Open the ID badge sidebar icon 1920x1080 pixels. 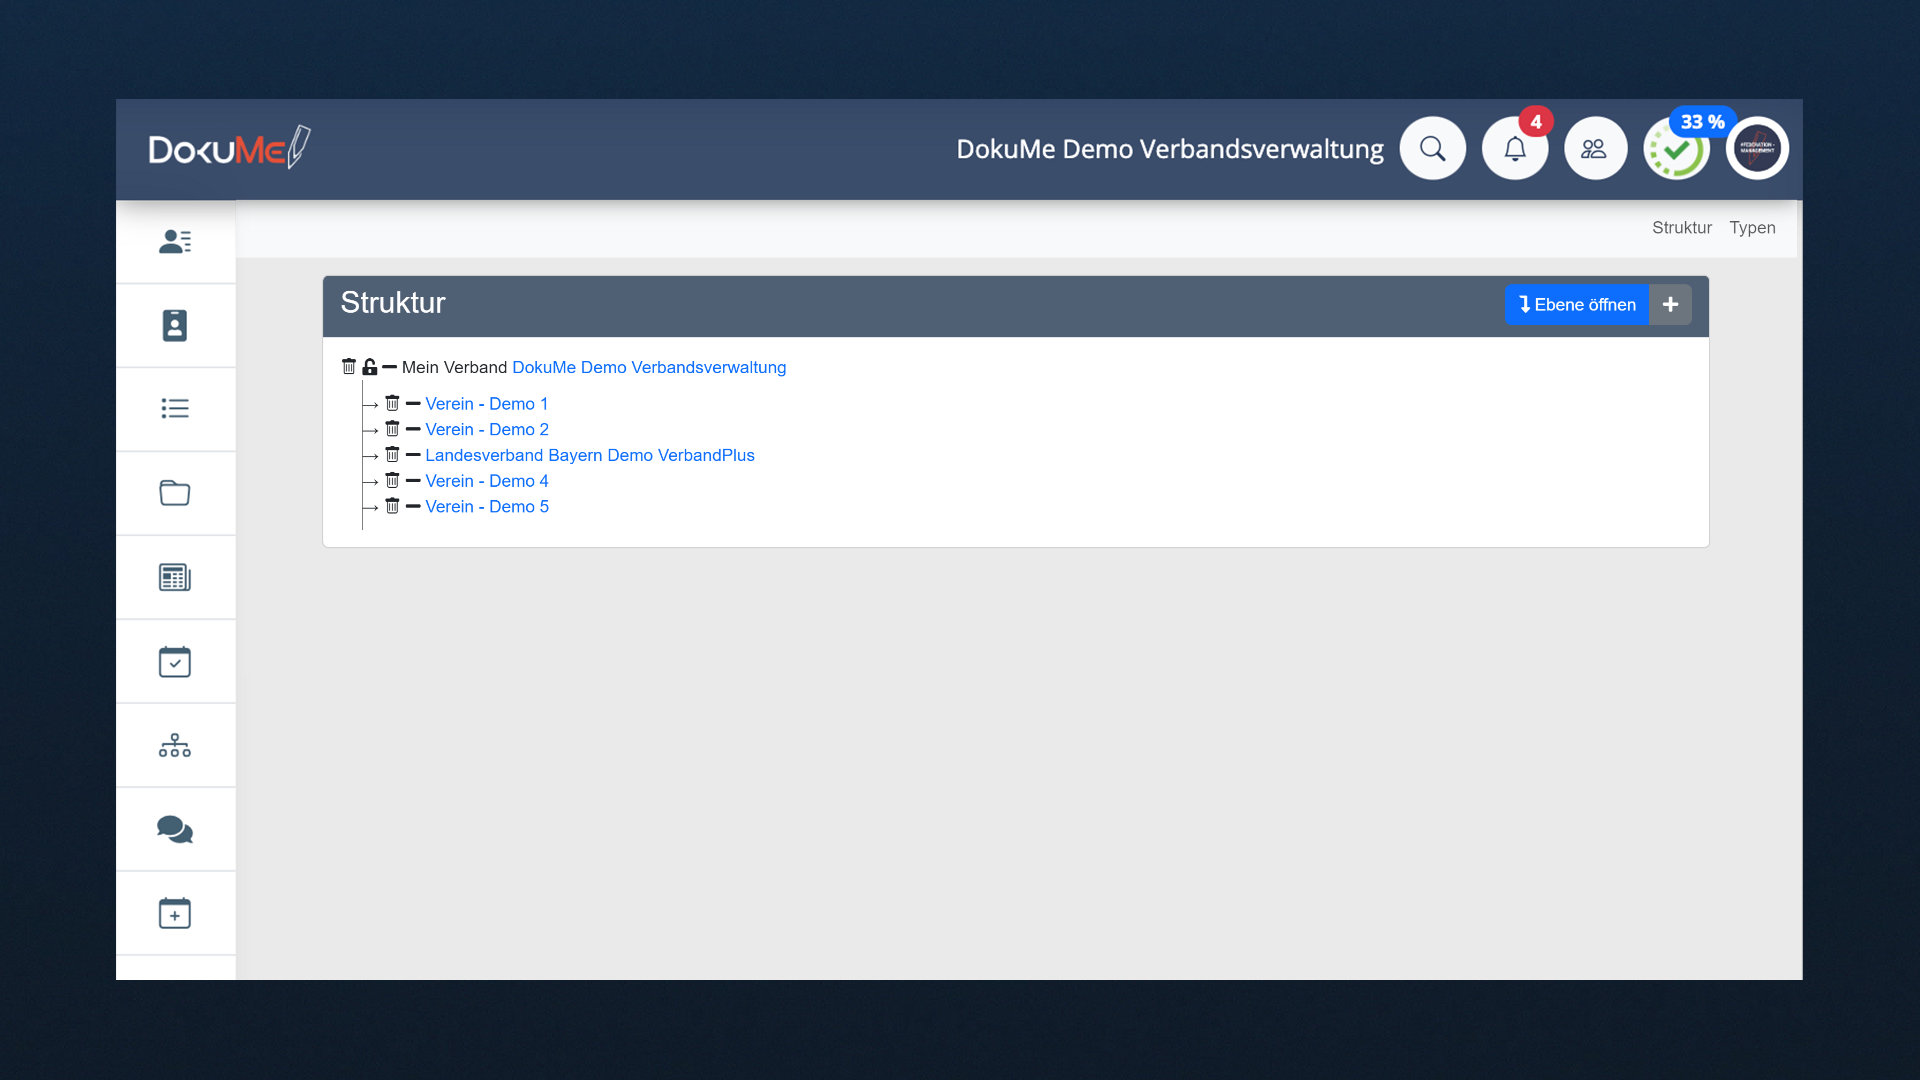[175, 325]
